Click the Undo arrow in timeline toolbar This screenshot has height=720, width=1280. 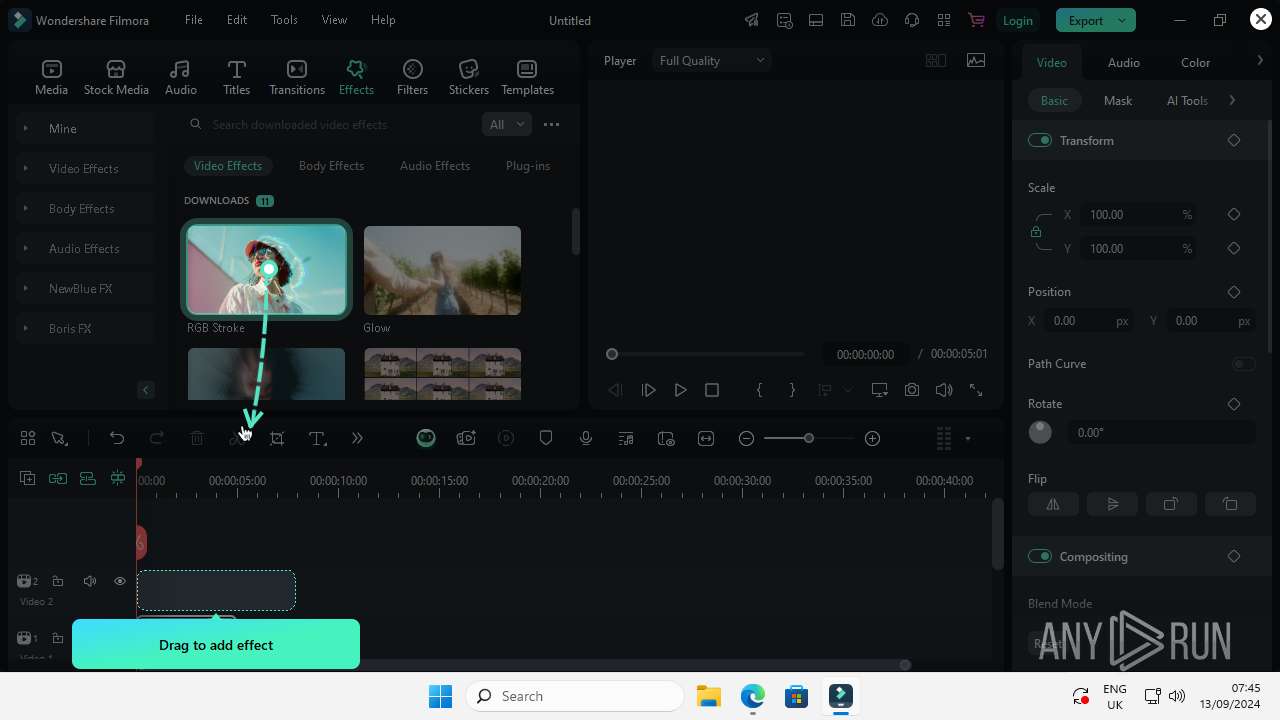pos(117,438)
